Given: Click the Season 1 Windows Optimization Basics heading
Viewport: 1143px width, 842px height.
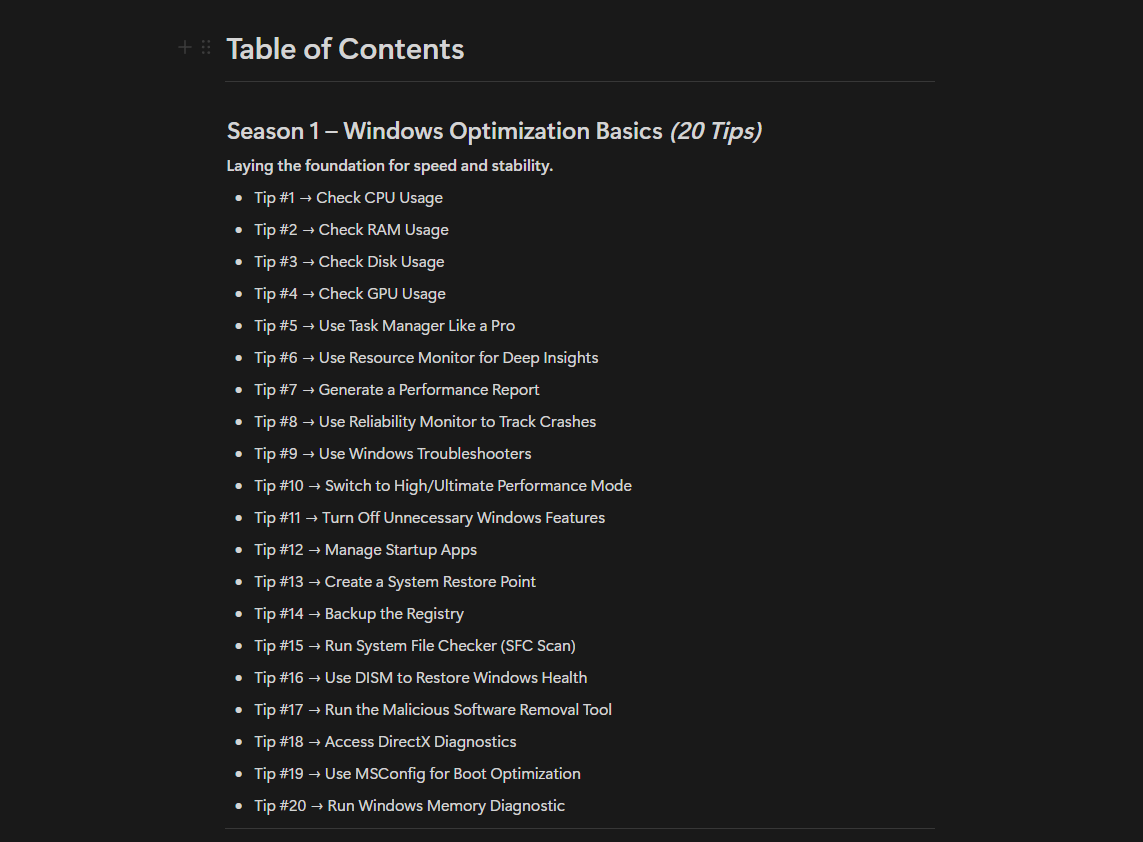Looking at the screenshot, I should (x=494, y=131).
